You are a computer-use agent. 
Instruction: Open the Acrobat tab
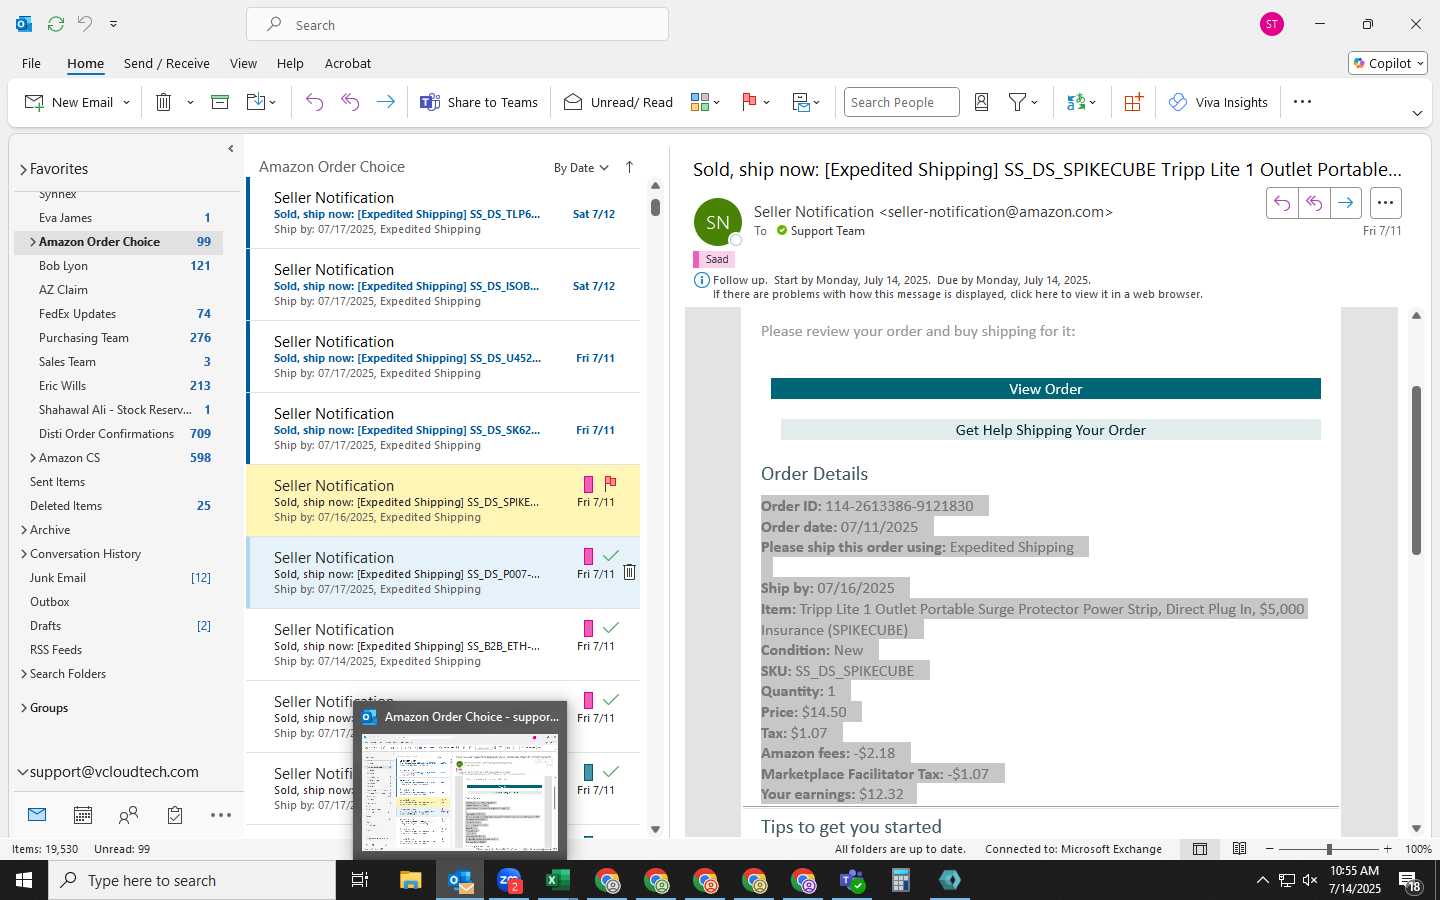pos(348,63)
